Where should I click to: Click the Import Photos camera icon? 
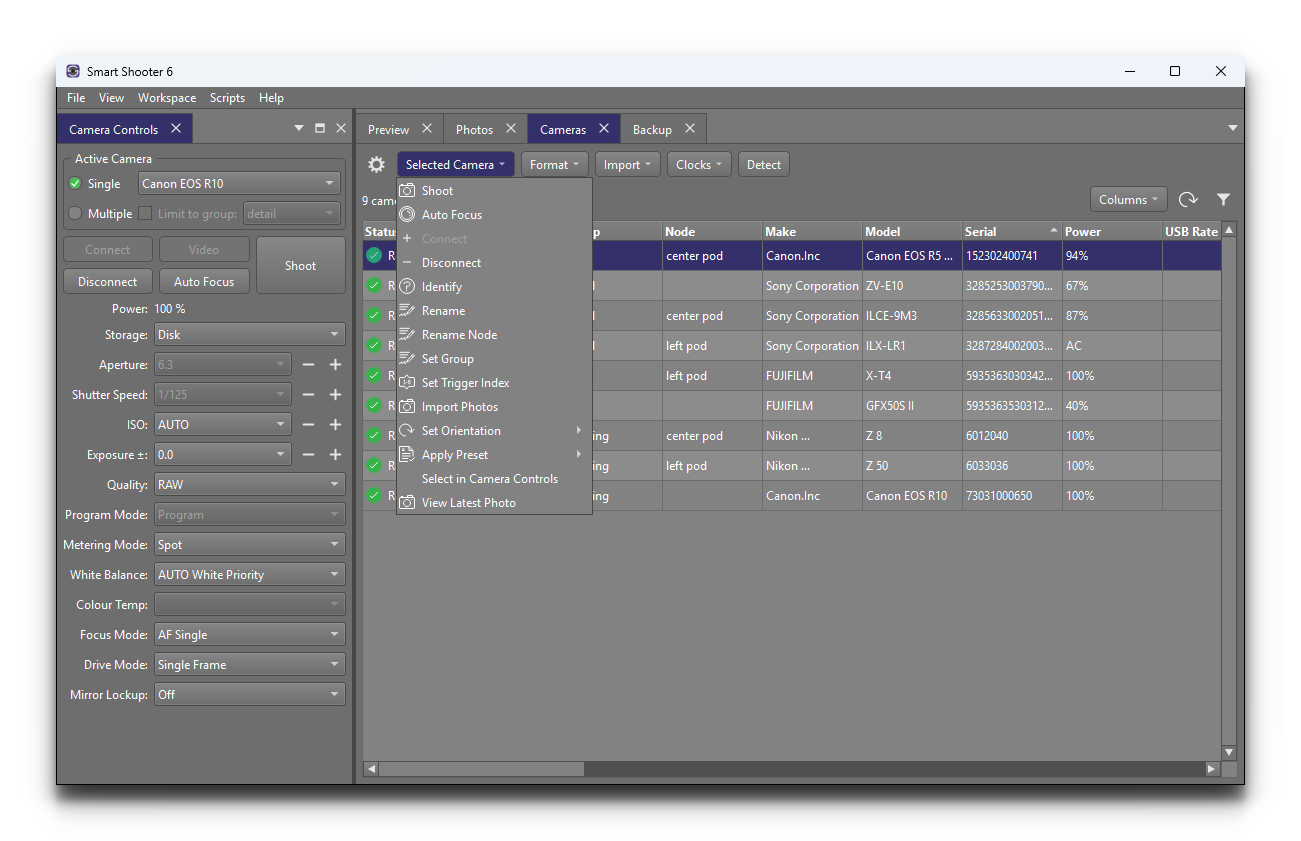pos(407,407)
